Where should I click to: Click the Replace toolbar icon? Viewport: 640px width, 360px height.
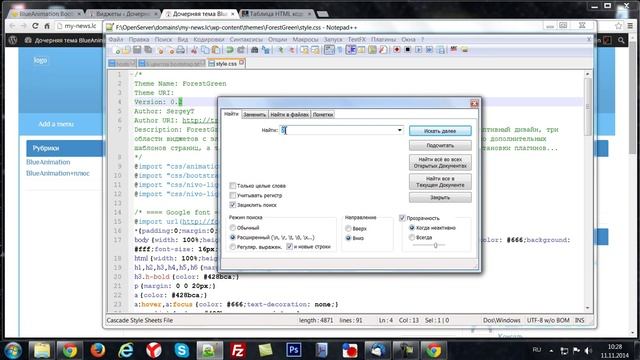[x=266, y=50]
